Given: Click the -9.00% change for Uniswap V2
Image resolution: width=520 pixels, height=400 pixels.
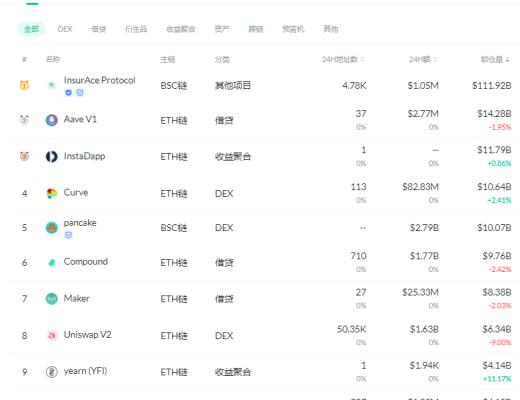Looking at the screenshot, I should 500,343.
